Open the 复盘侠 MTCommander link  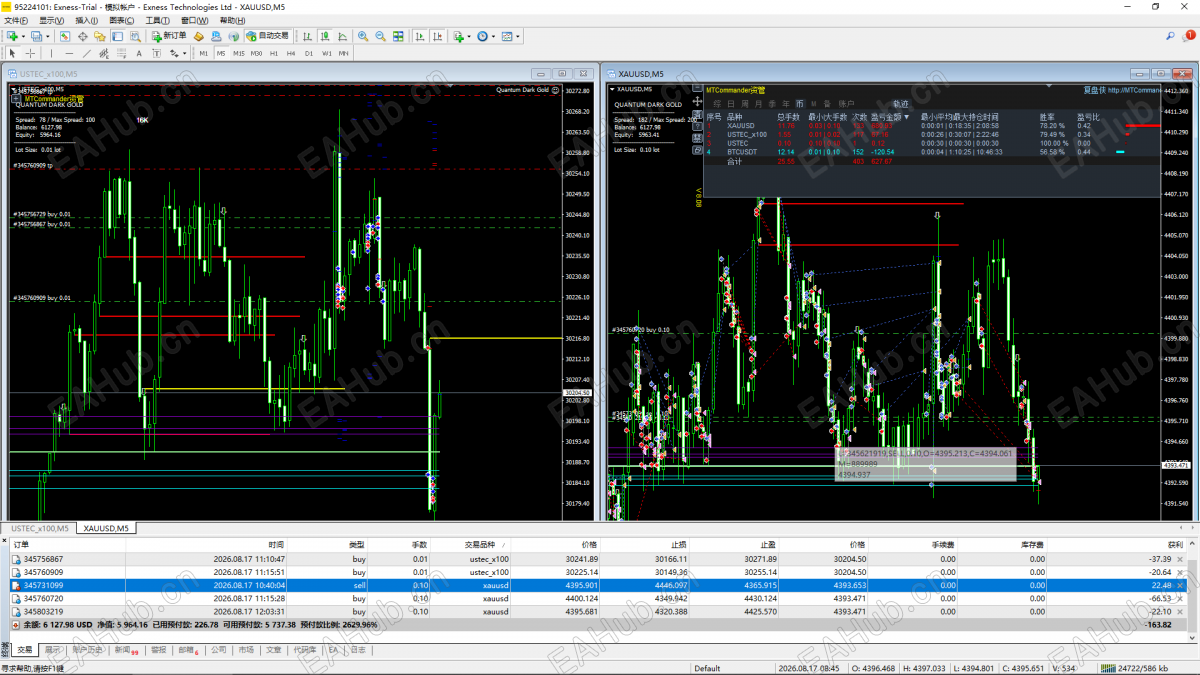point(1122,90)
